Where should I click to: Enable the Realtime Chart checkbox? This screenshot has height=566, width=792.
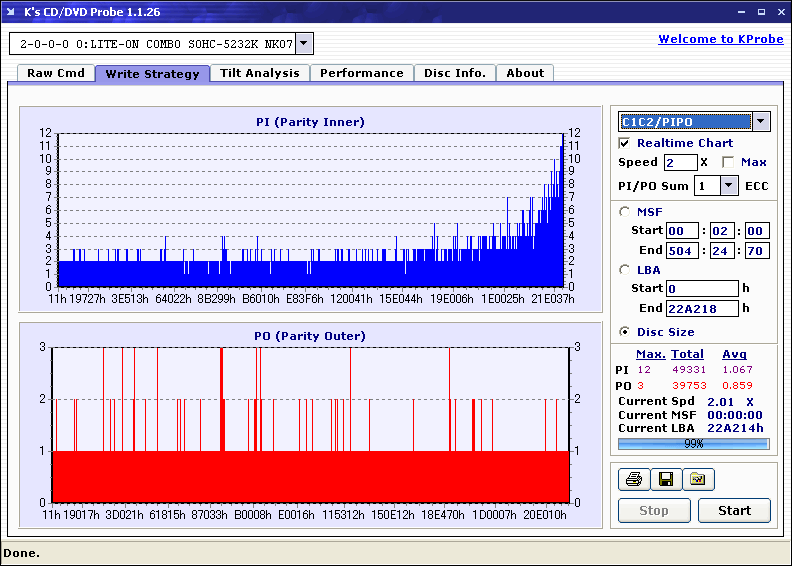(625, 143)
